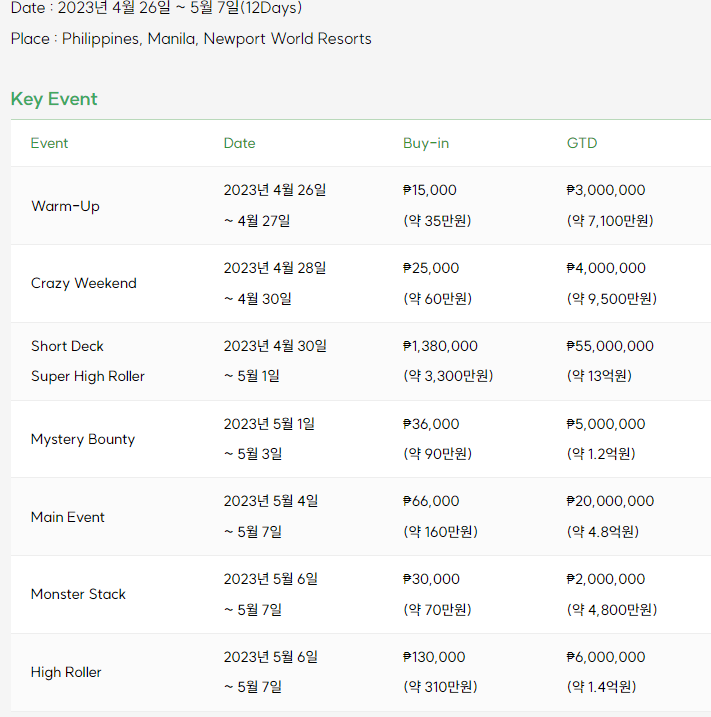The width and height of the screenshot is (711, 717).
Task: Select the Date column header
Action: (x=239, y=143)
